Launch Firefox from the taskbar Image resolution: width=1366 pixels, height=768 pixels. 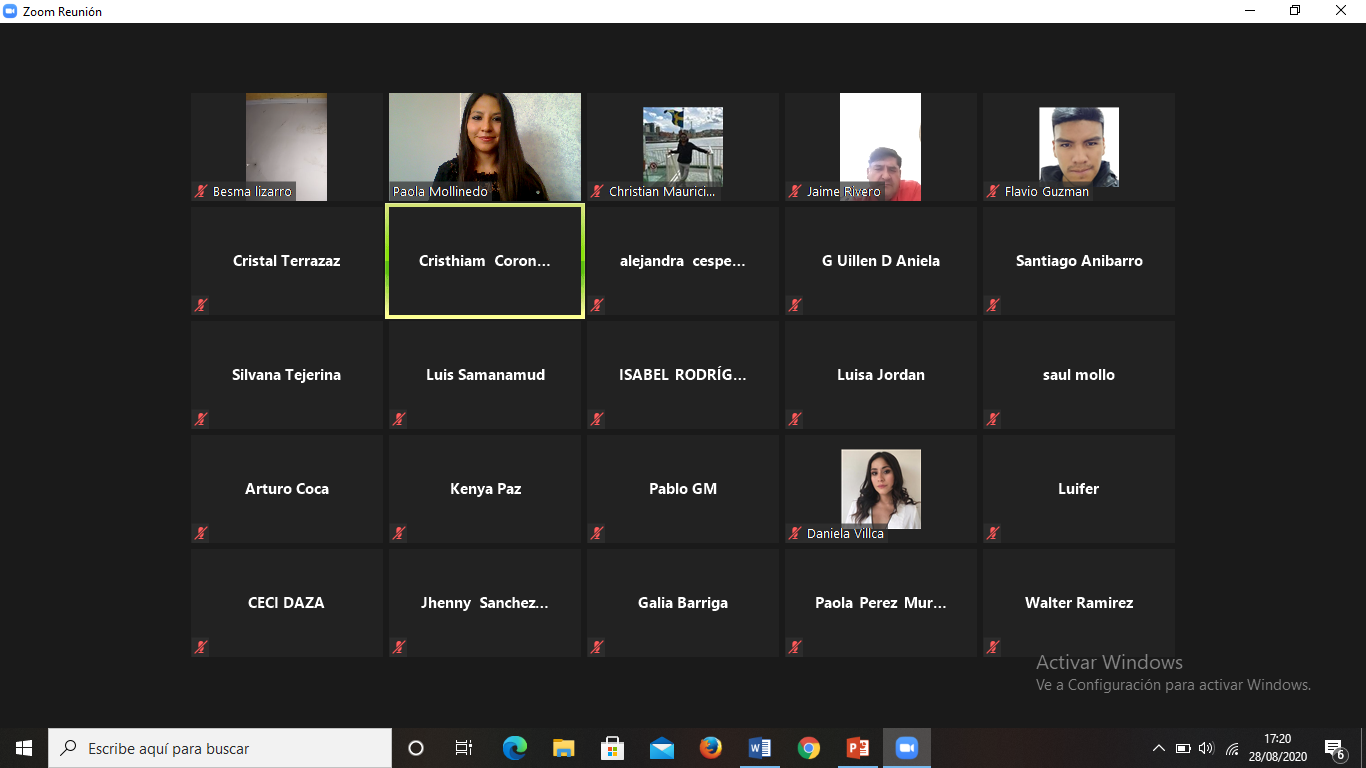click(x=711, y=748)
